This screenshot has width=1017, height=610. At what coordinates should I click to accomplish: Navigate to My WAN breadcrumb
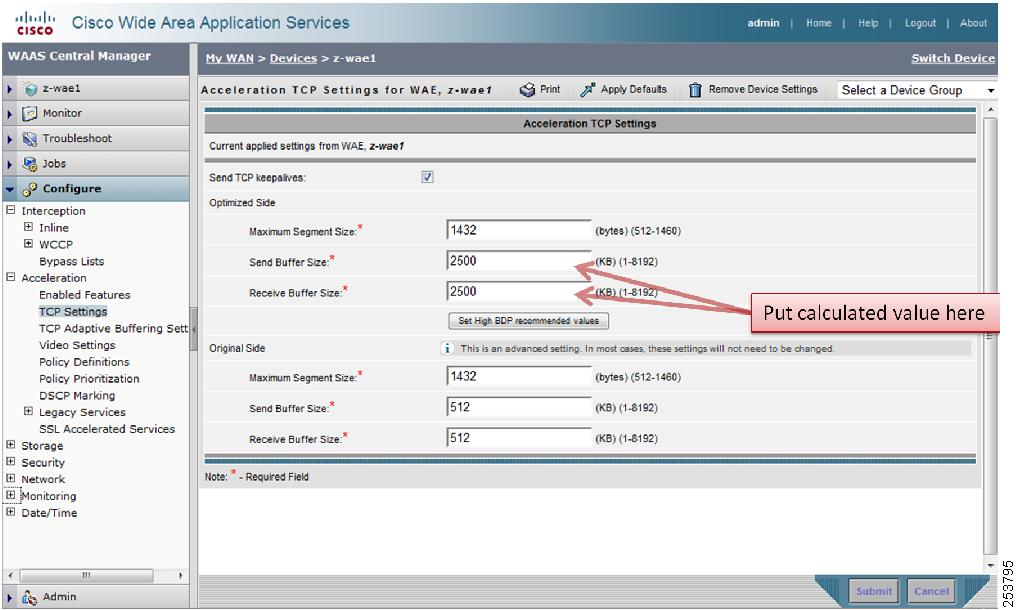click(230, 58)
